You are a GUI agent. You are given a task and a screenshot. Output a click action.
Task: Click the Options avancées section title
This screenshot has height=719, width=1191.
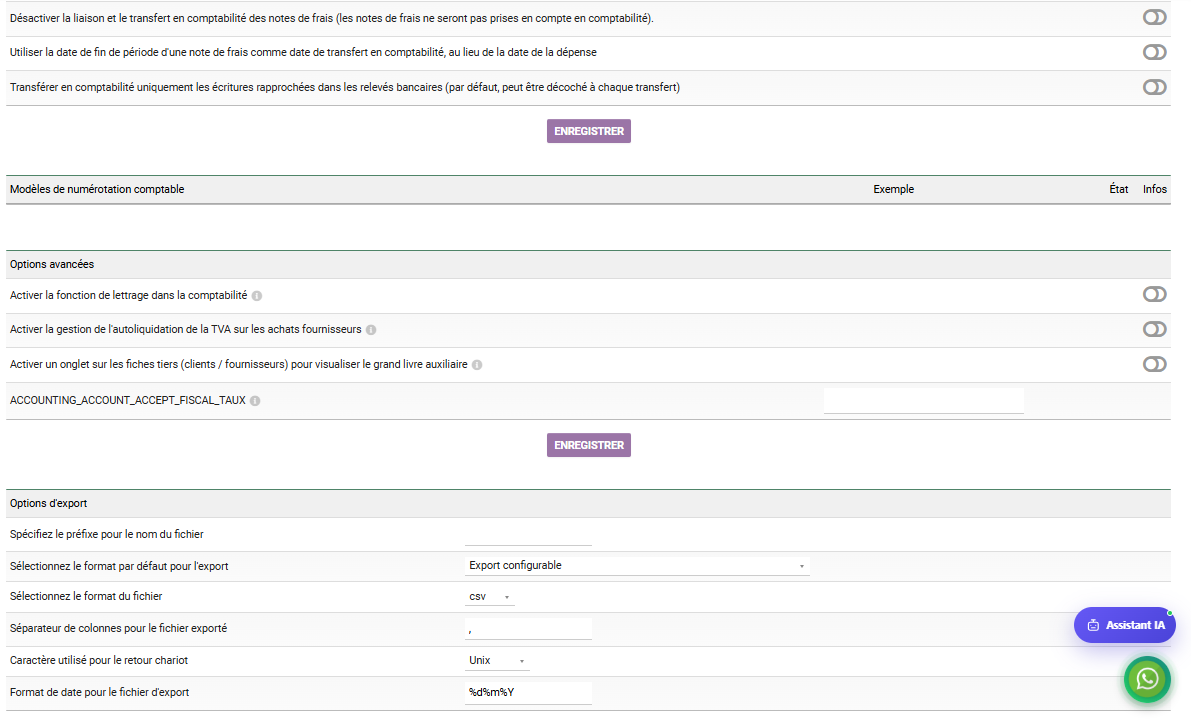tap(52, 264)
